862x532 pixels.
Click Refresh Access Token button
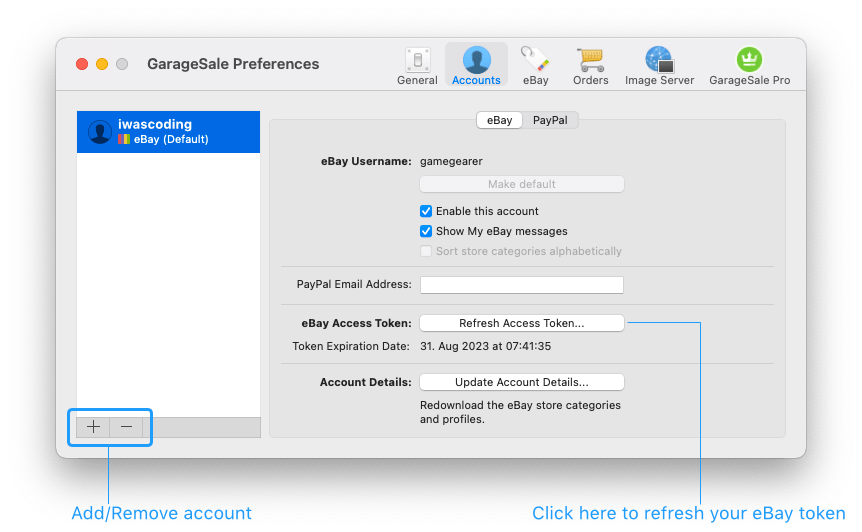(x=522, y=323)
